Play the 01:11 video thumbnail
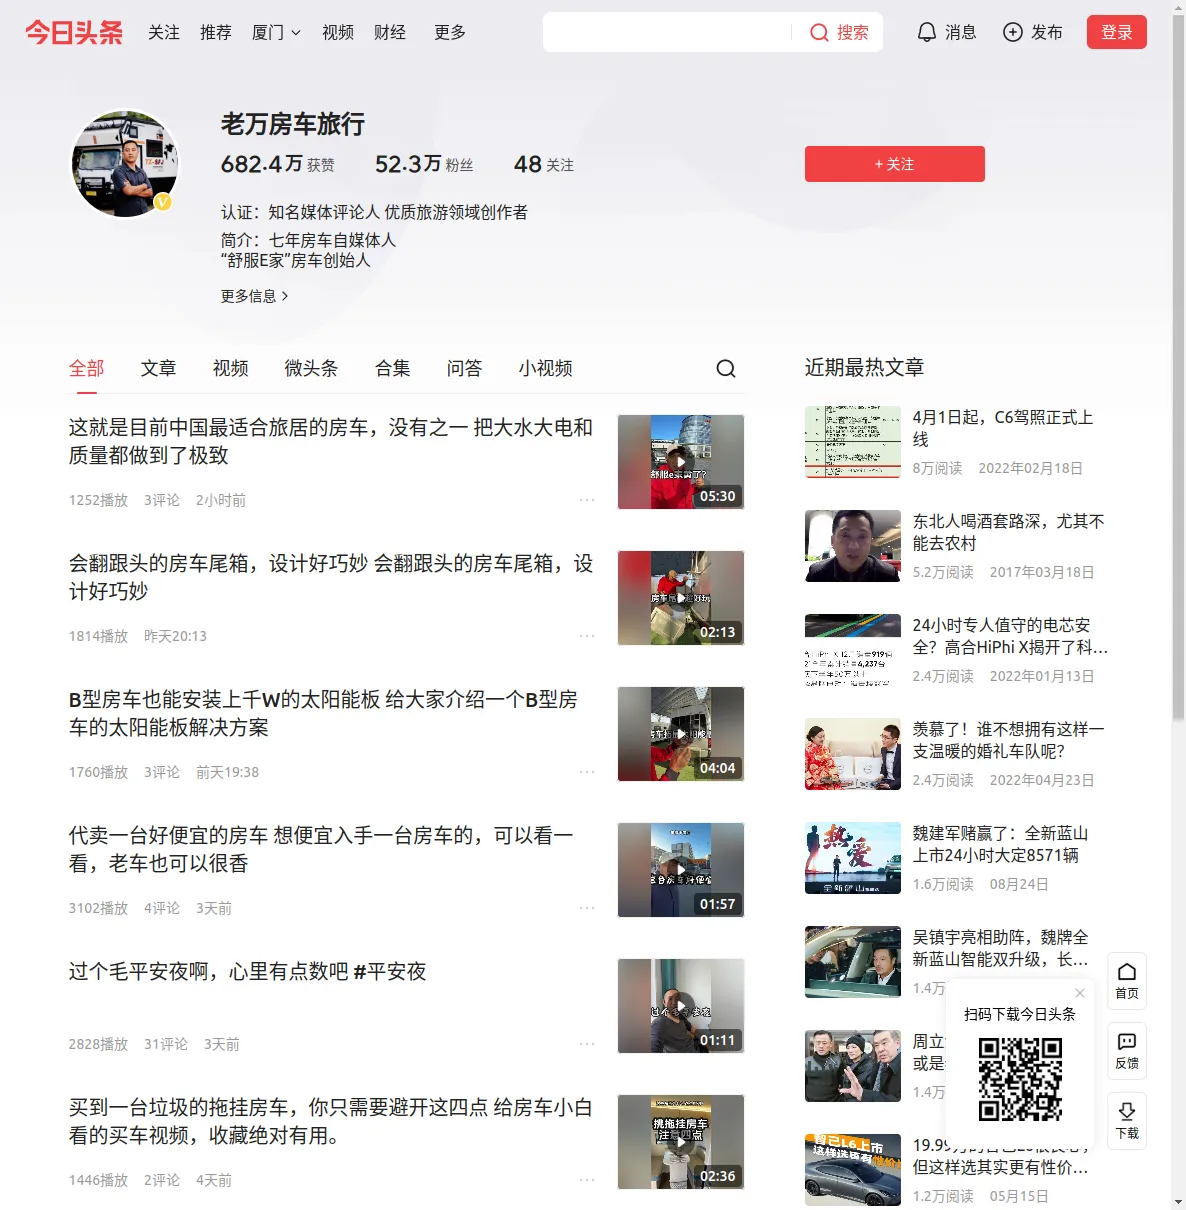This screenshot has height=1210, width=1186. tap(681, 1006)
